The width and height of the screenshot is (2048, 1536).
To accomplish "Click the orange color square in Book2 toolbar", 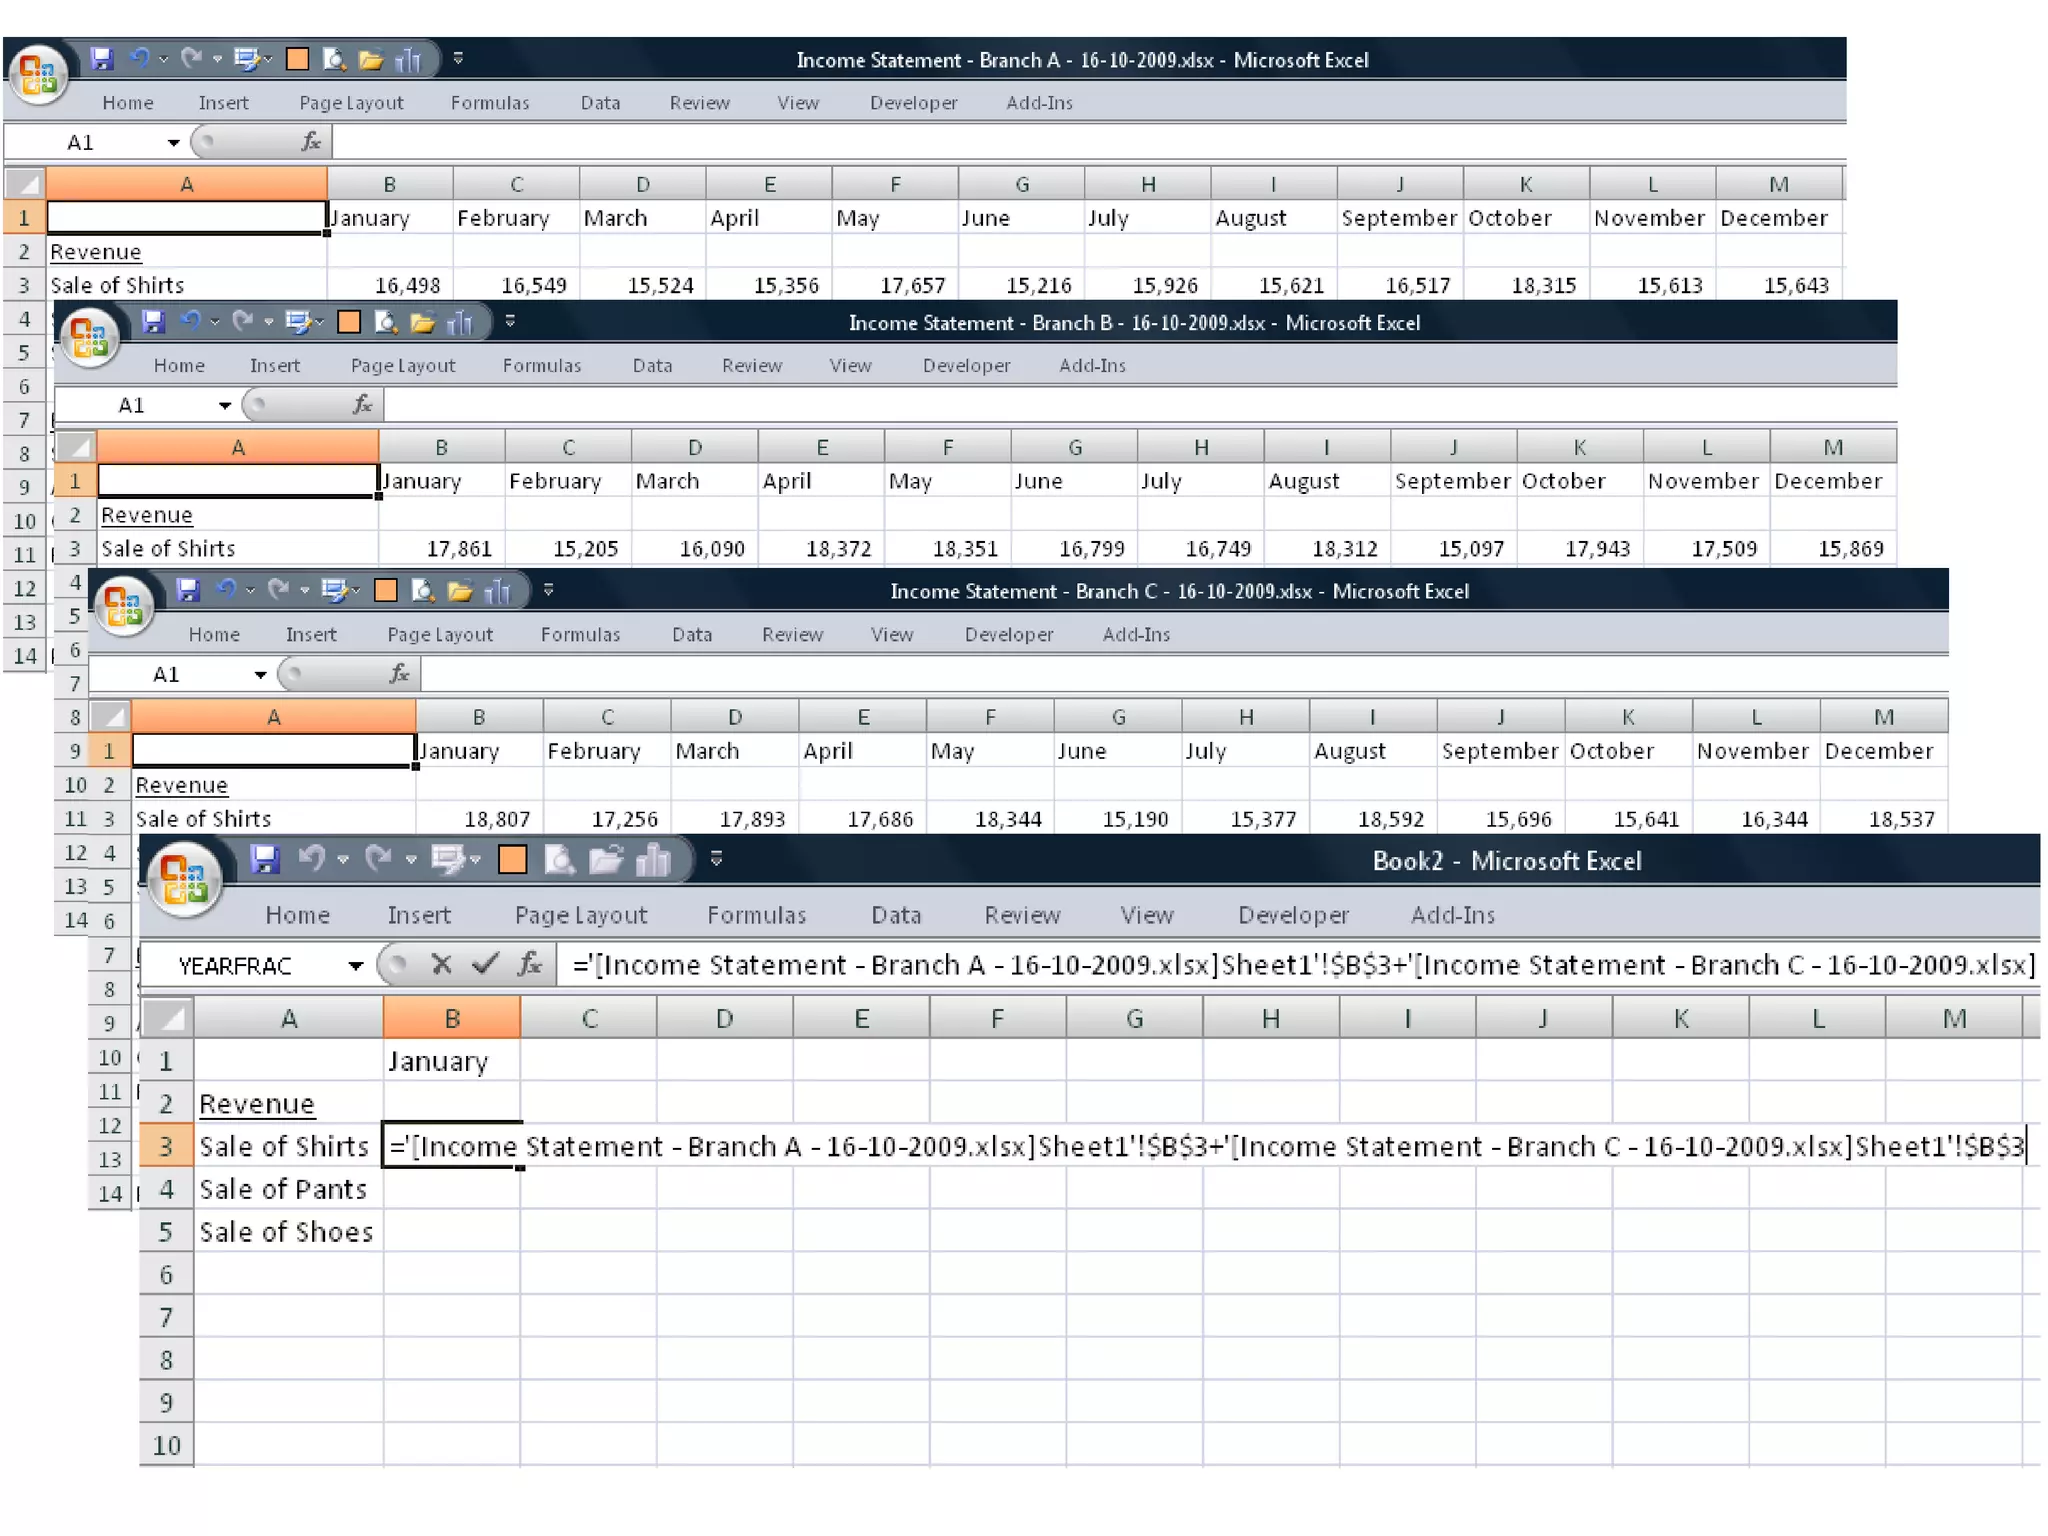I will click(x=512, y=860).
